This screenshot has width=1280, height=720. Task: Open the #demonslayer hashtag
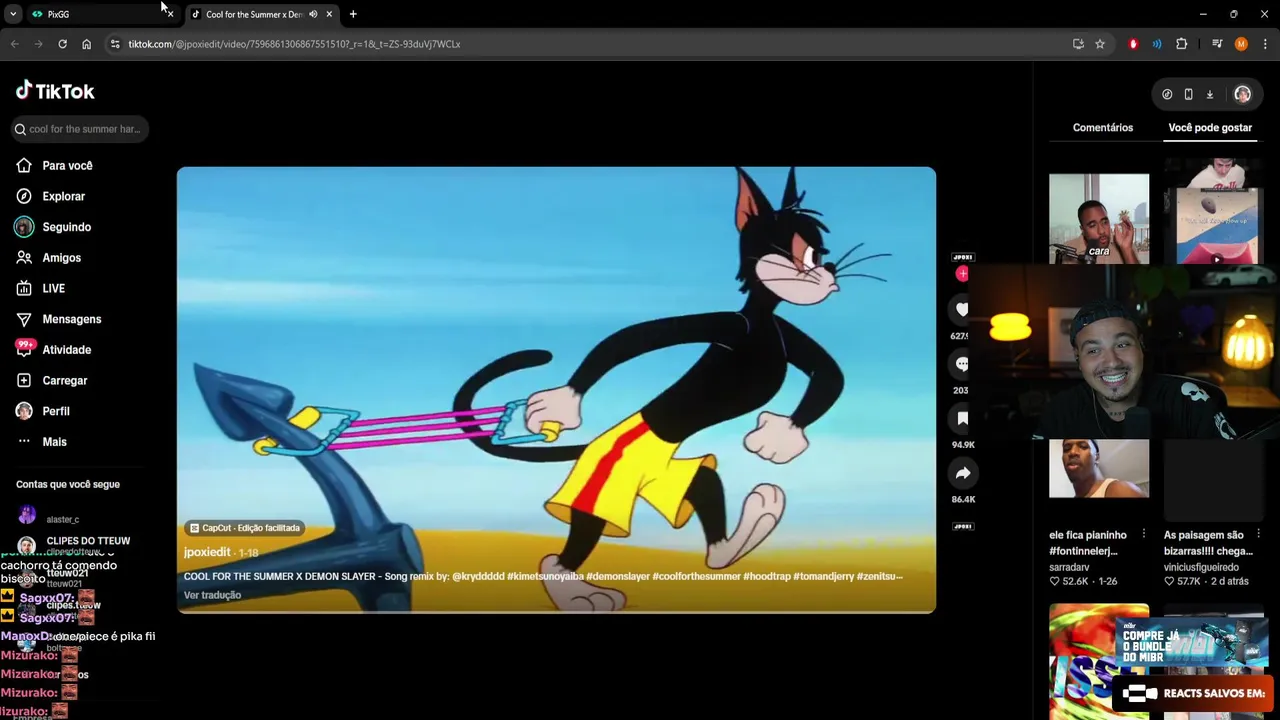tap(617, 576)
